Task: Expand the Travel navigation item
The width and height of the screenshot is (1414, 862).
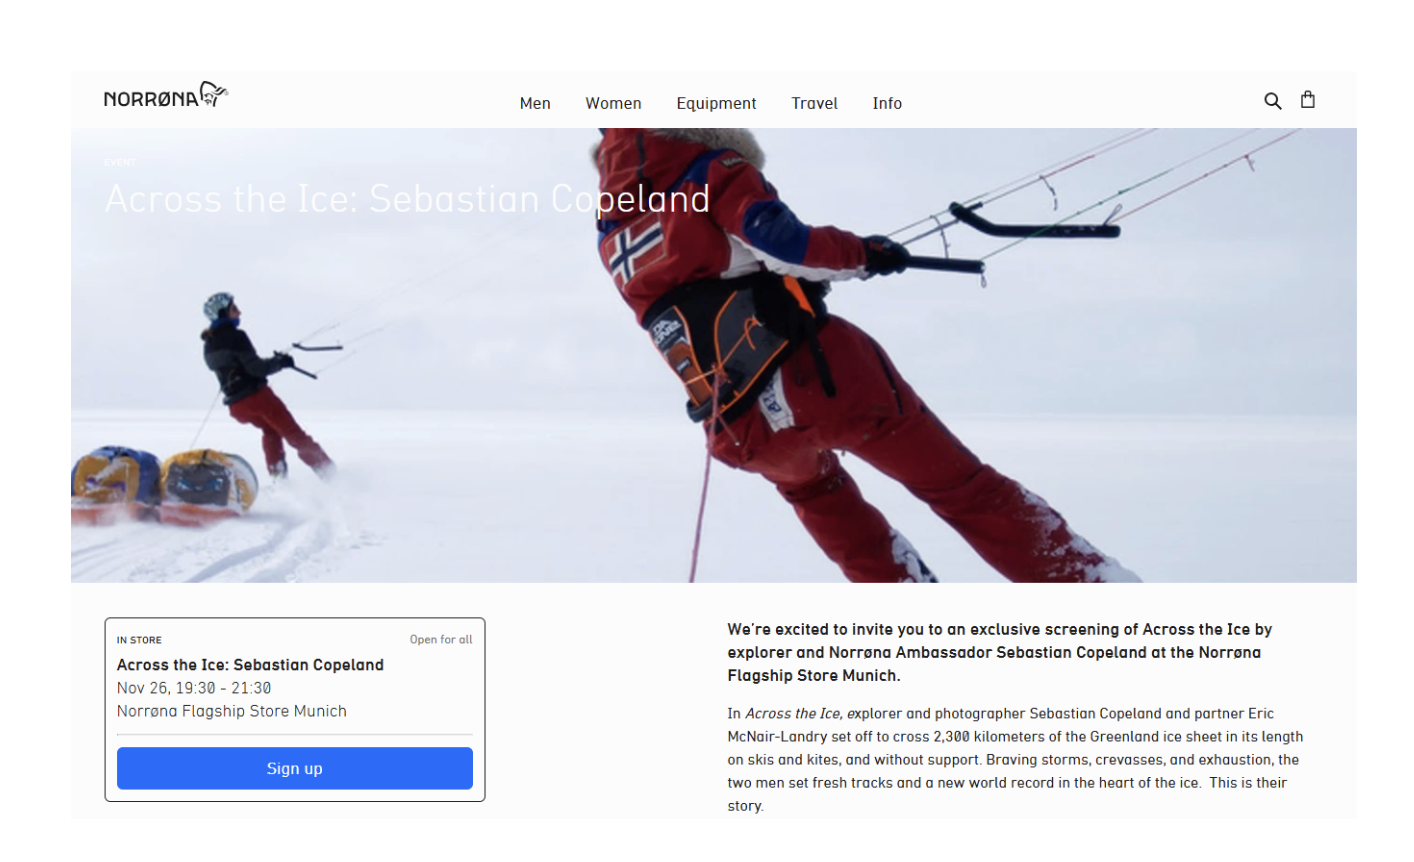Action: [814, 103]
